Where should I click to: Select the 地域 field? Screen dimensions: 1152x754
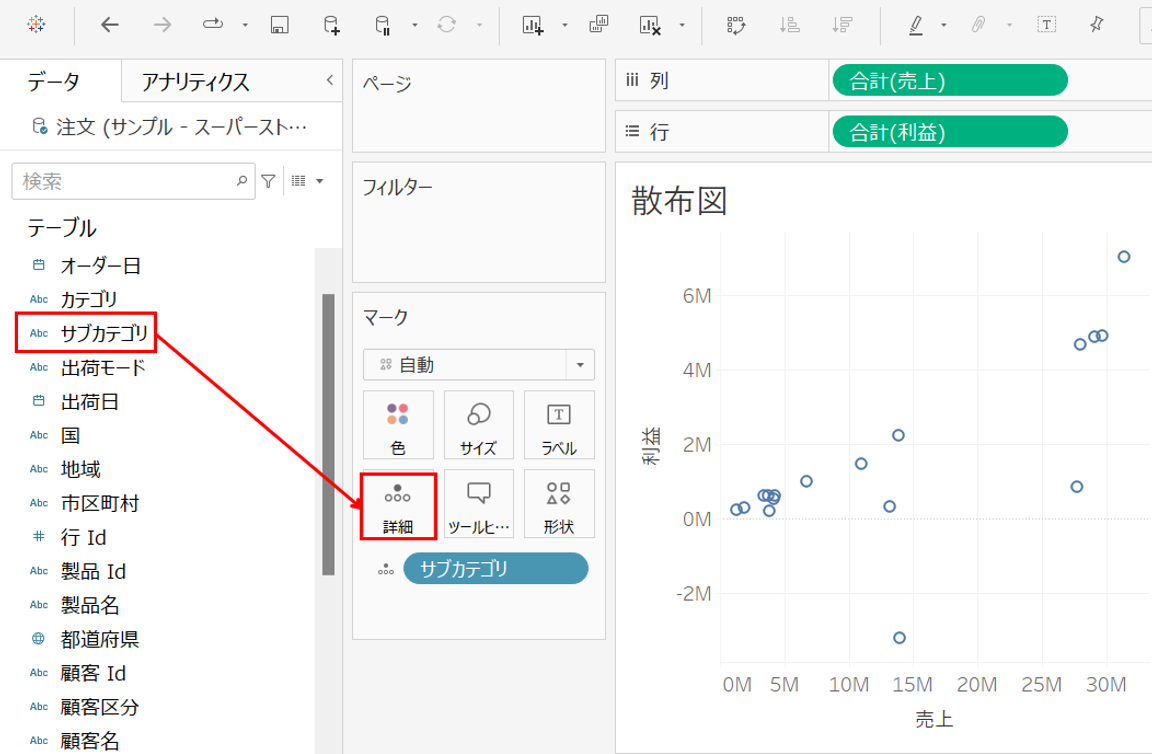click(x=80, y=469)
